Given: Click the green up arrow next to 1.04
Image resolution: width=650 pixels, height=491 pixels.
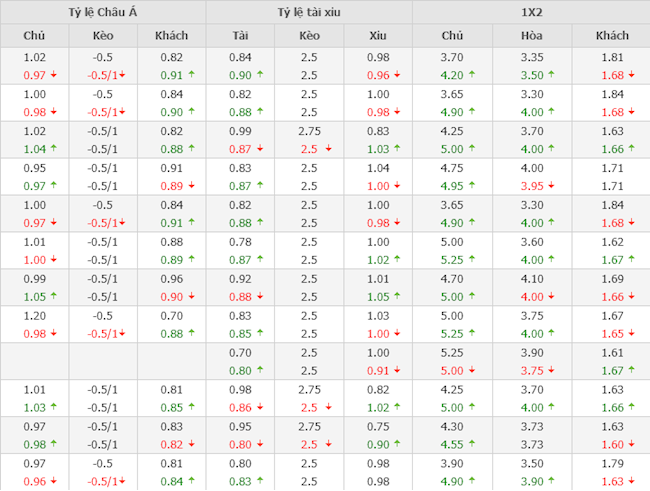Looking at the screenshot, I should click(x=53, y=148).
